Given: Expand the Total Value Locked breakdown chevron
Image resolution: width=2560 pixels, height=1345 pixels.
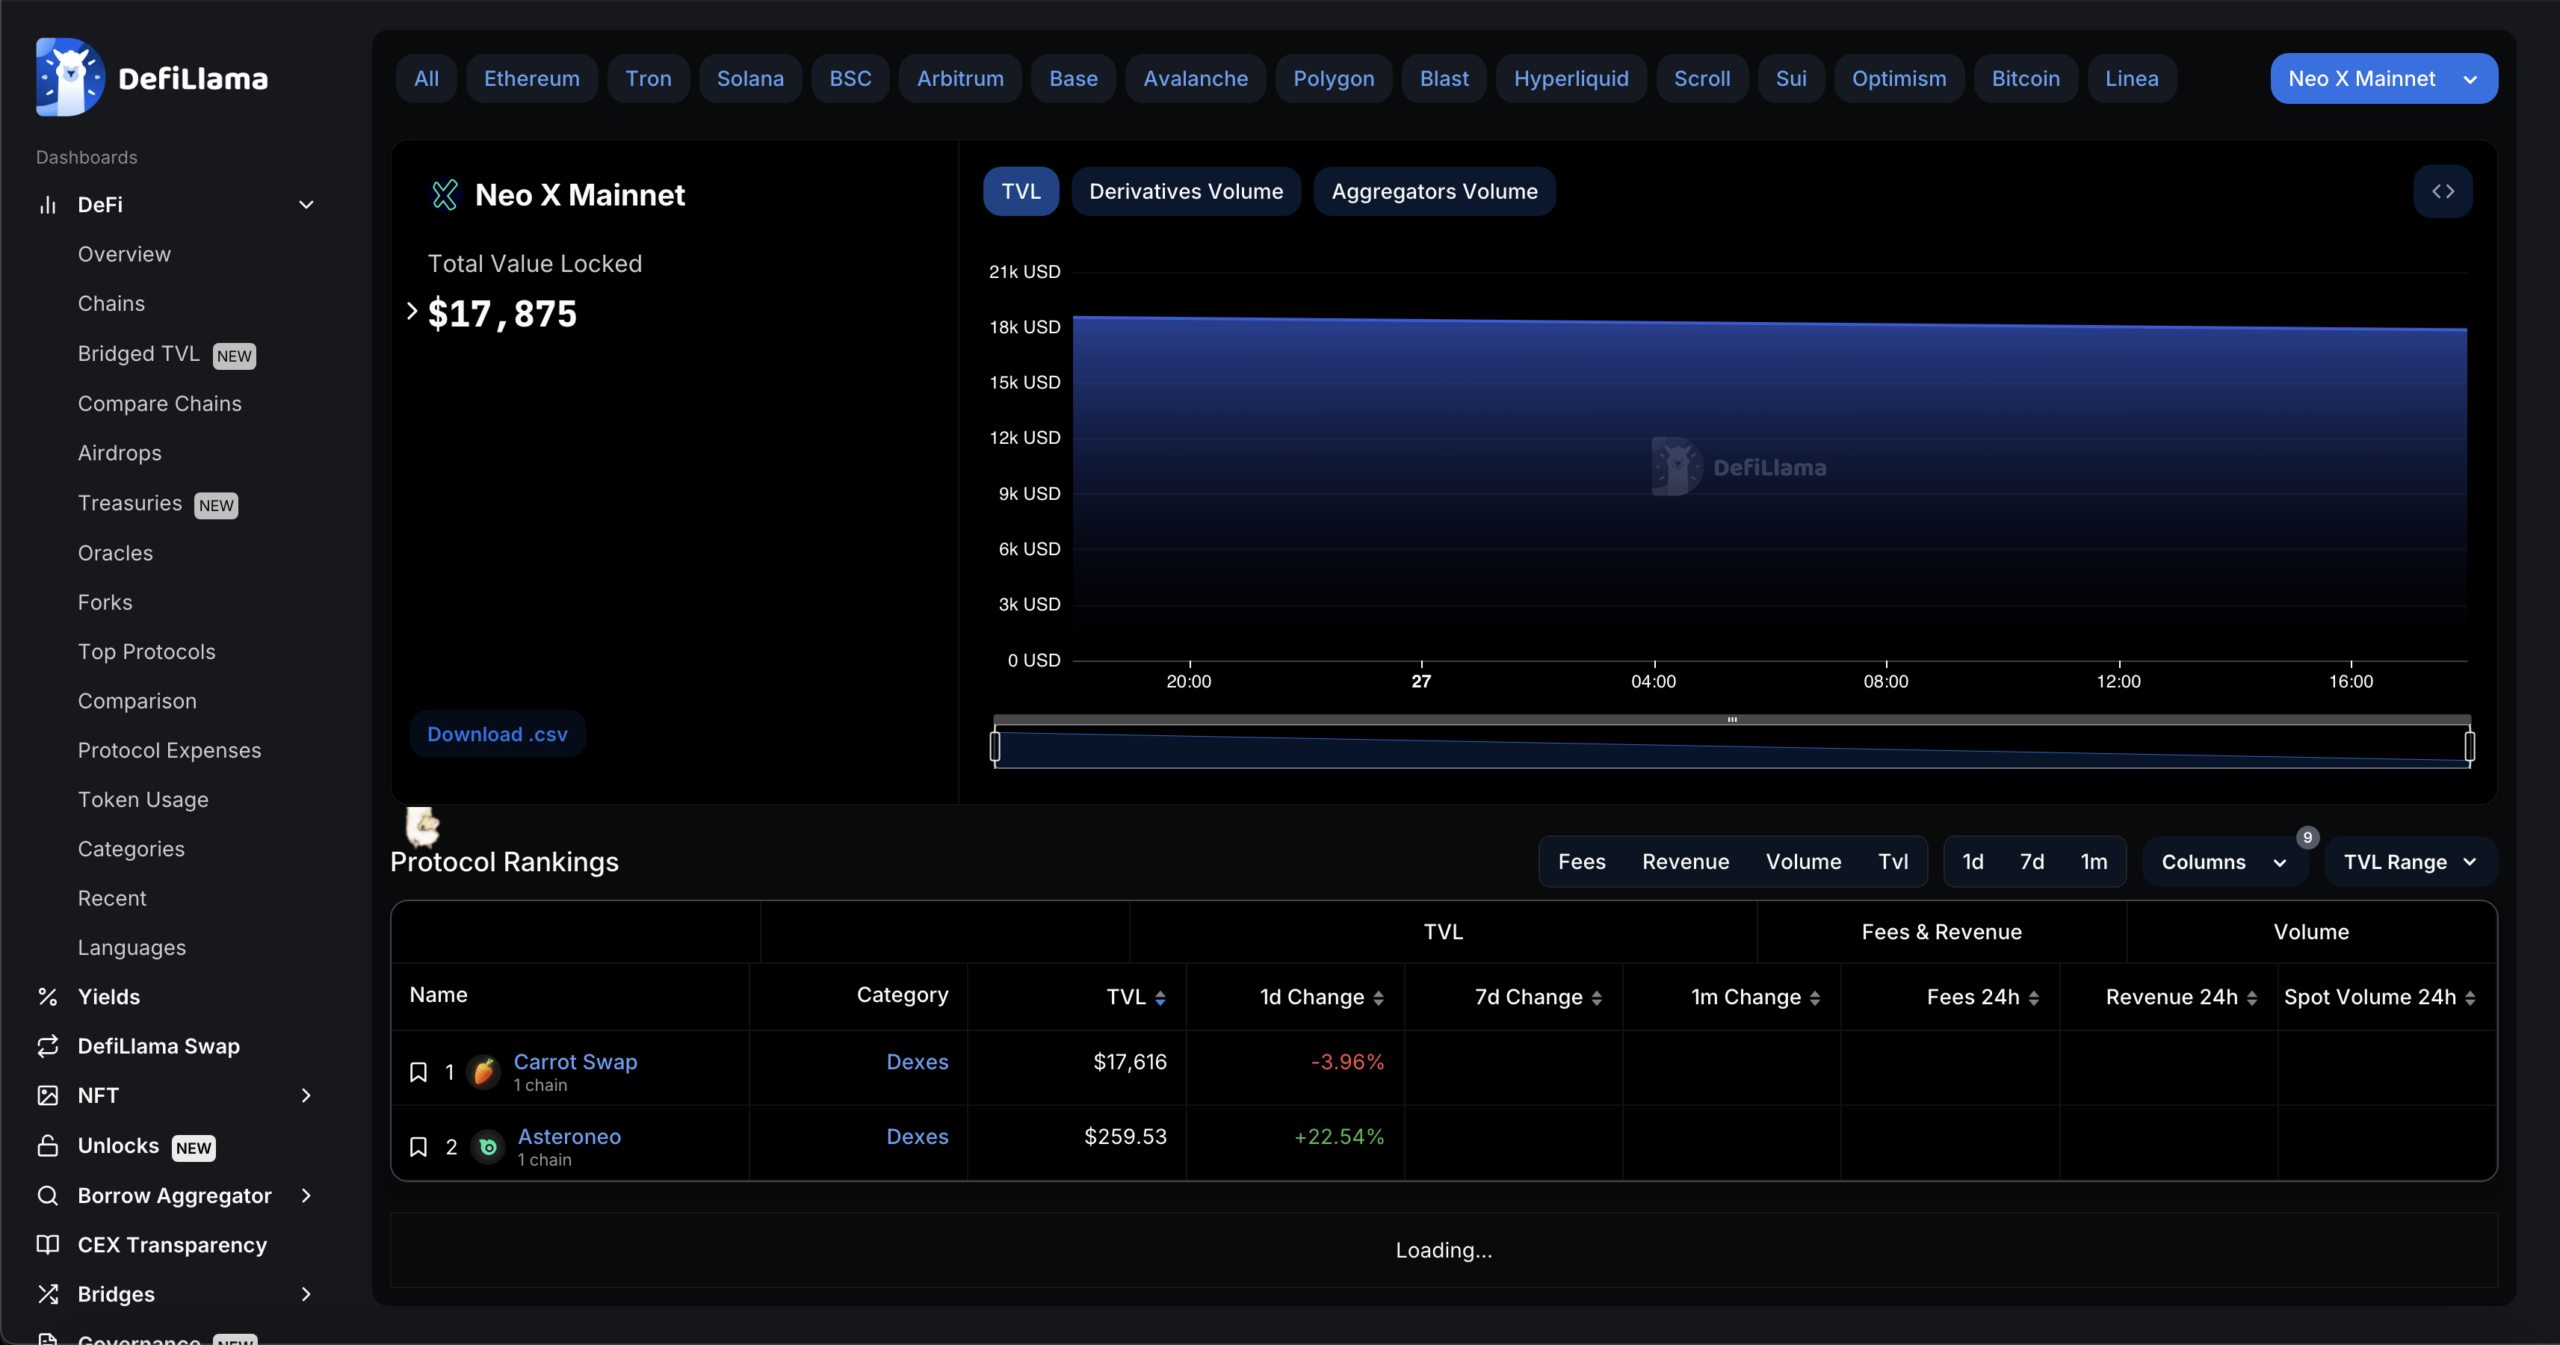Looking at the screenshot, I should point(412,311).
